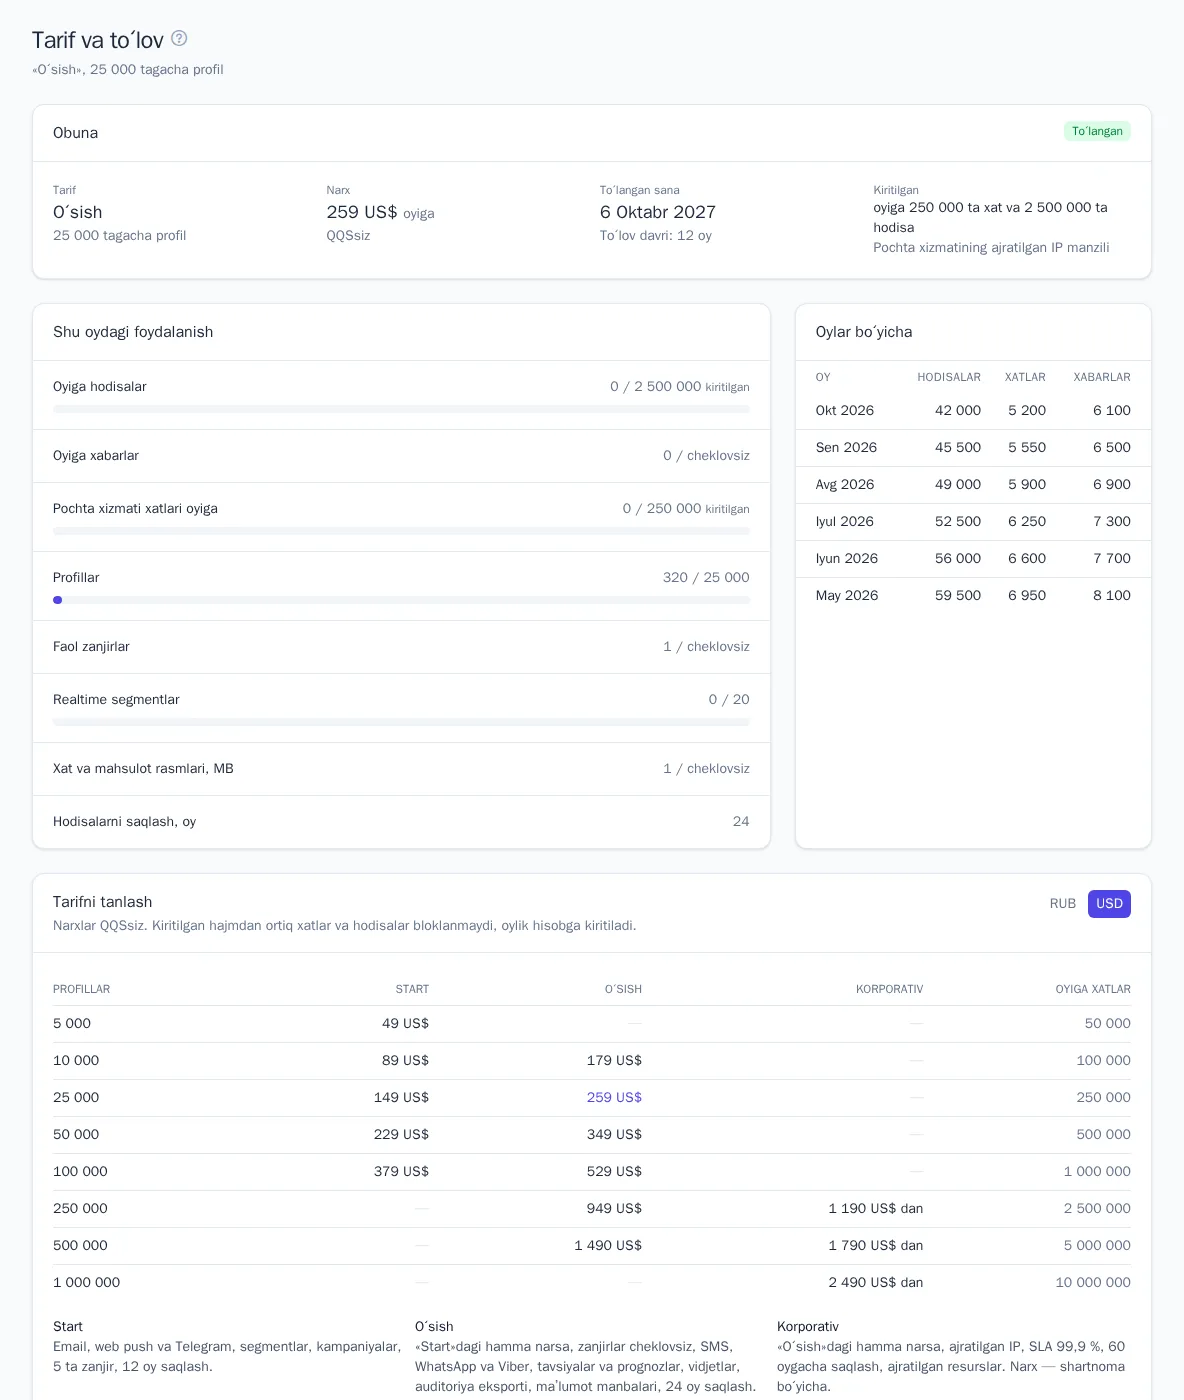This screenshot has width=1184, height=1400.
Task: Choose the 1 190 US$ dan Korporativ price
Action: 876,1209
